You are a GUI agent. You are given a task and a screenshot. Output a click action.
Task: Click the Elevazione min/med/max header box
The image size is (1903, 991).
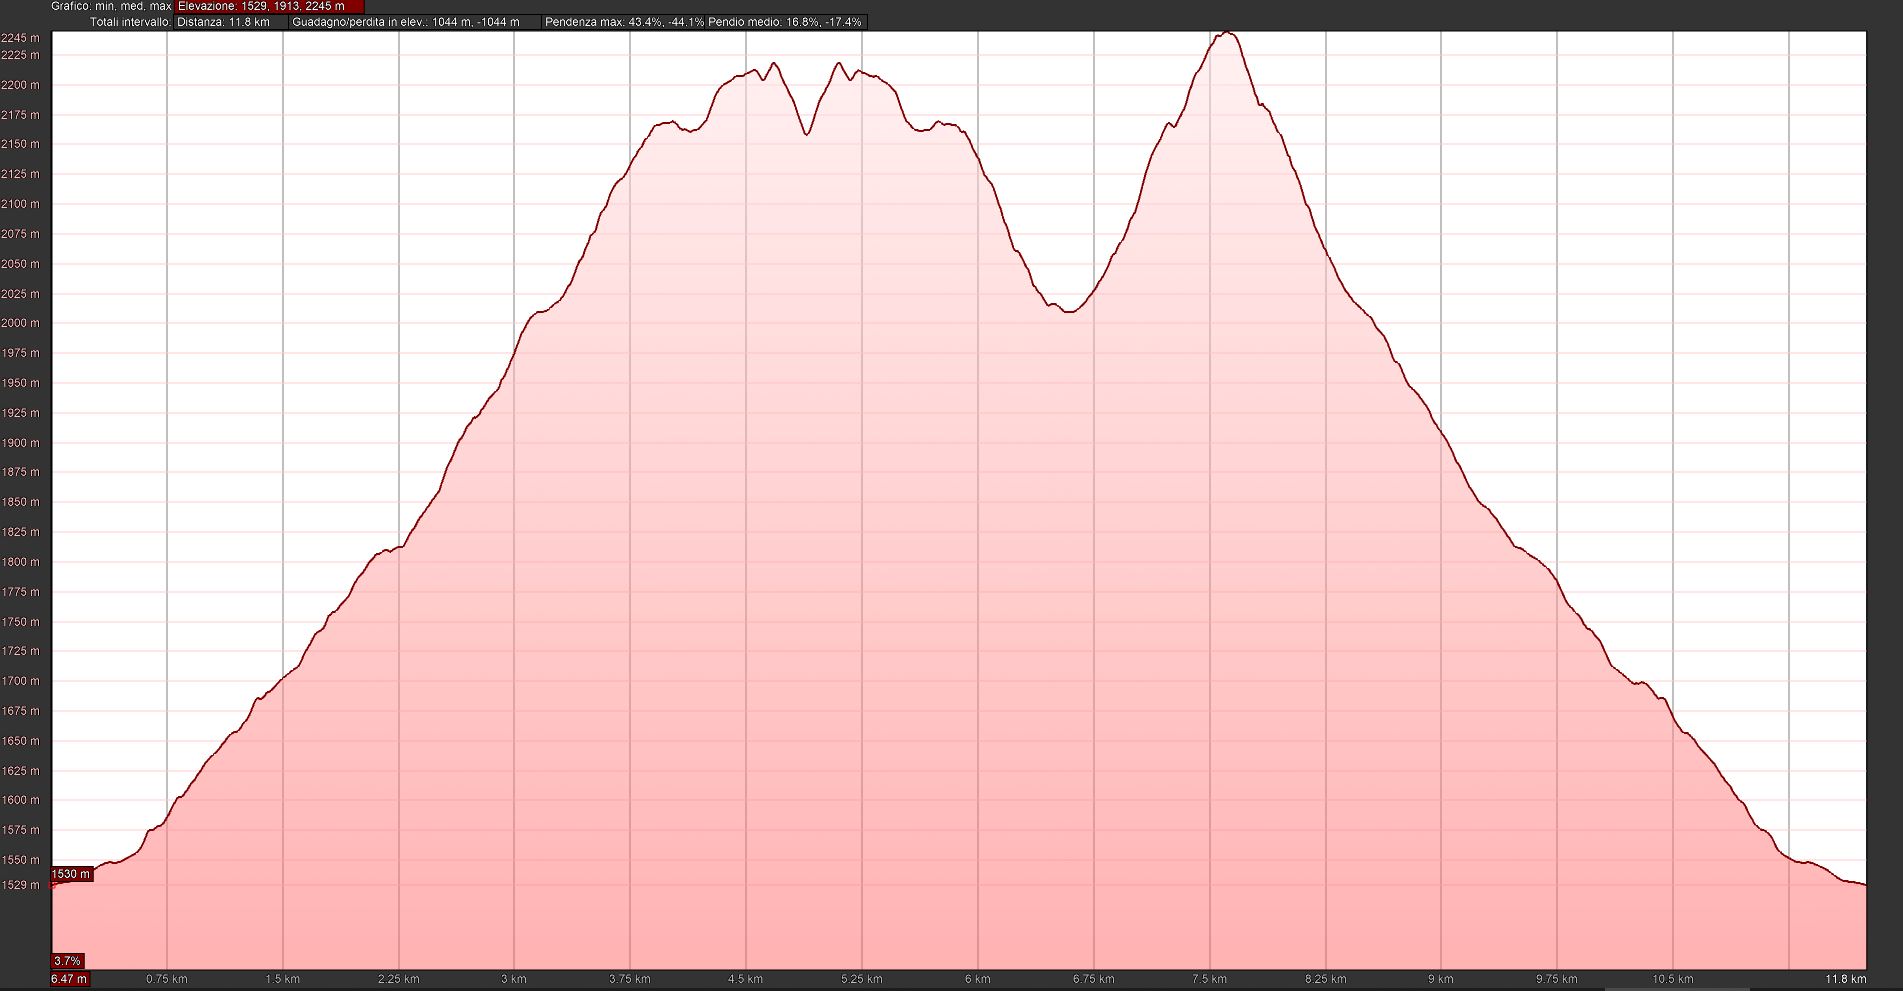(269, 6)
